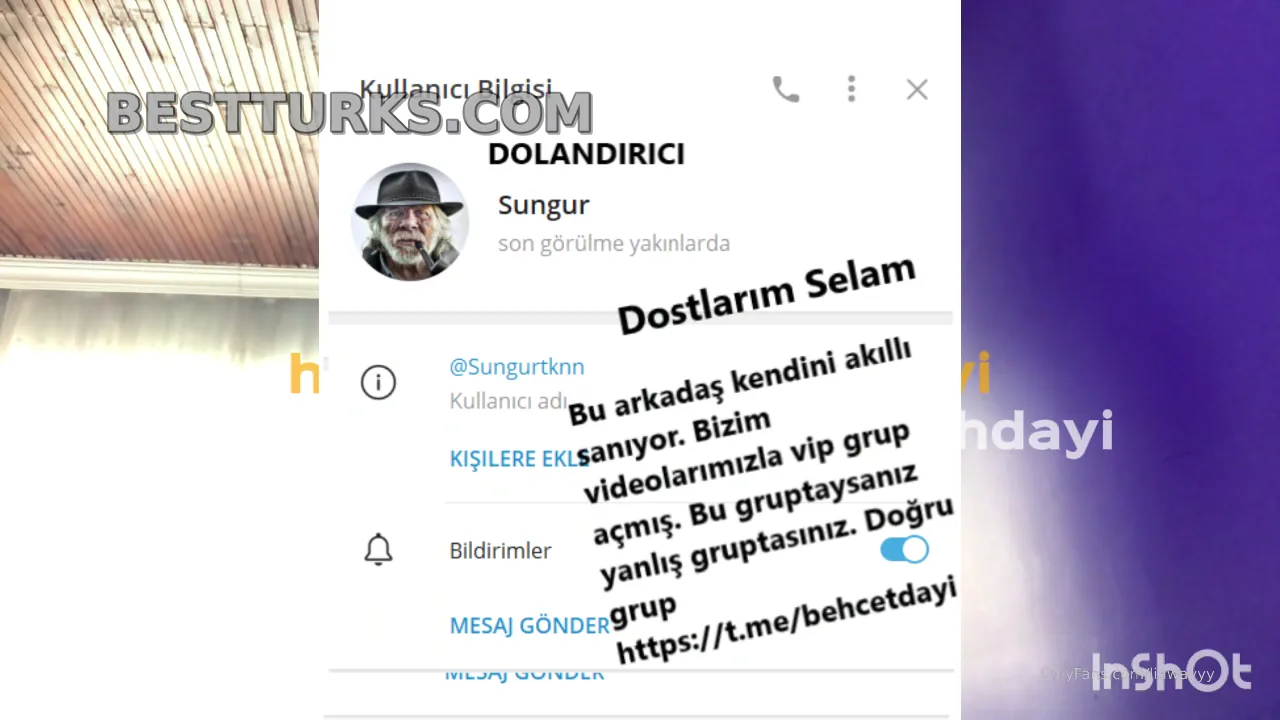
Task: Click the fully visible MESAJ GÖNDER button
Action: [529, 626]
